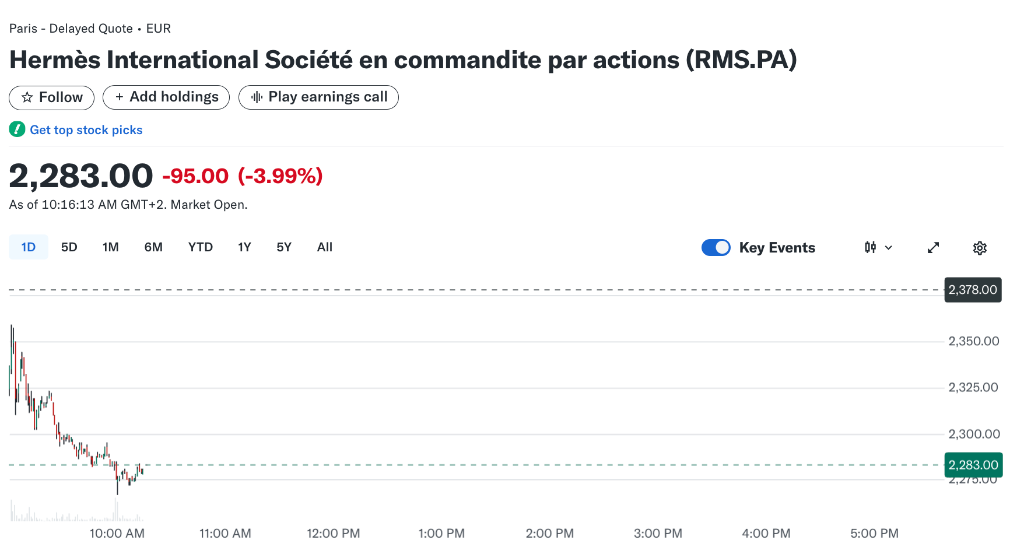Screen dimensions: 1024x556
Task: Show All time chart range
Action: [324, 247]
